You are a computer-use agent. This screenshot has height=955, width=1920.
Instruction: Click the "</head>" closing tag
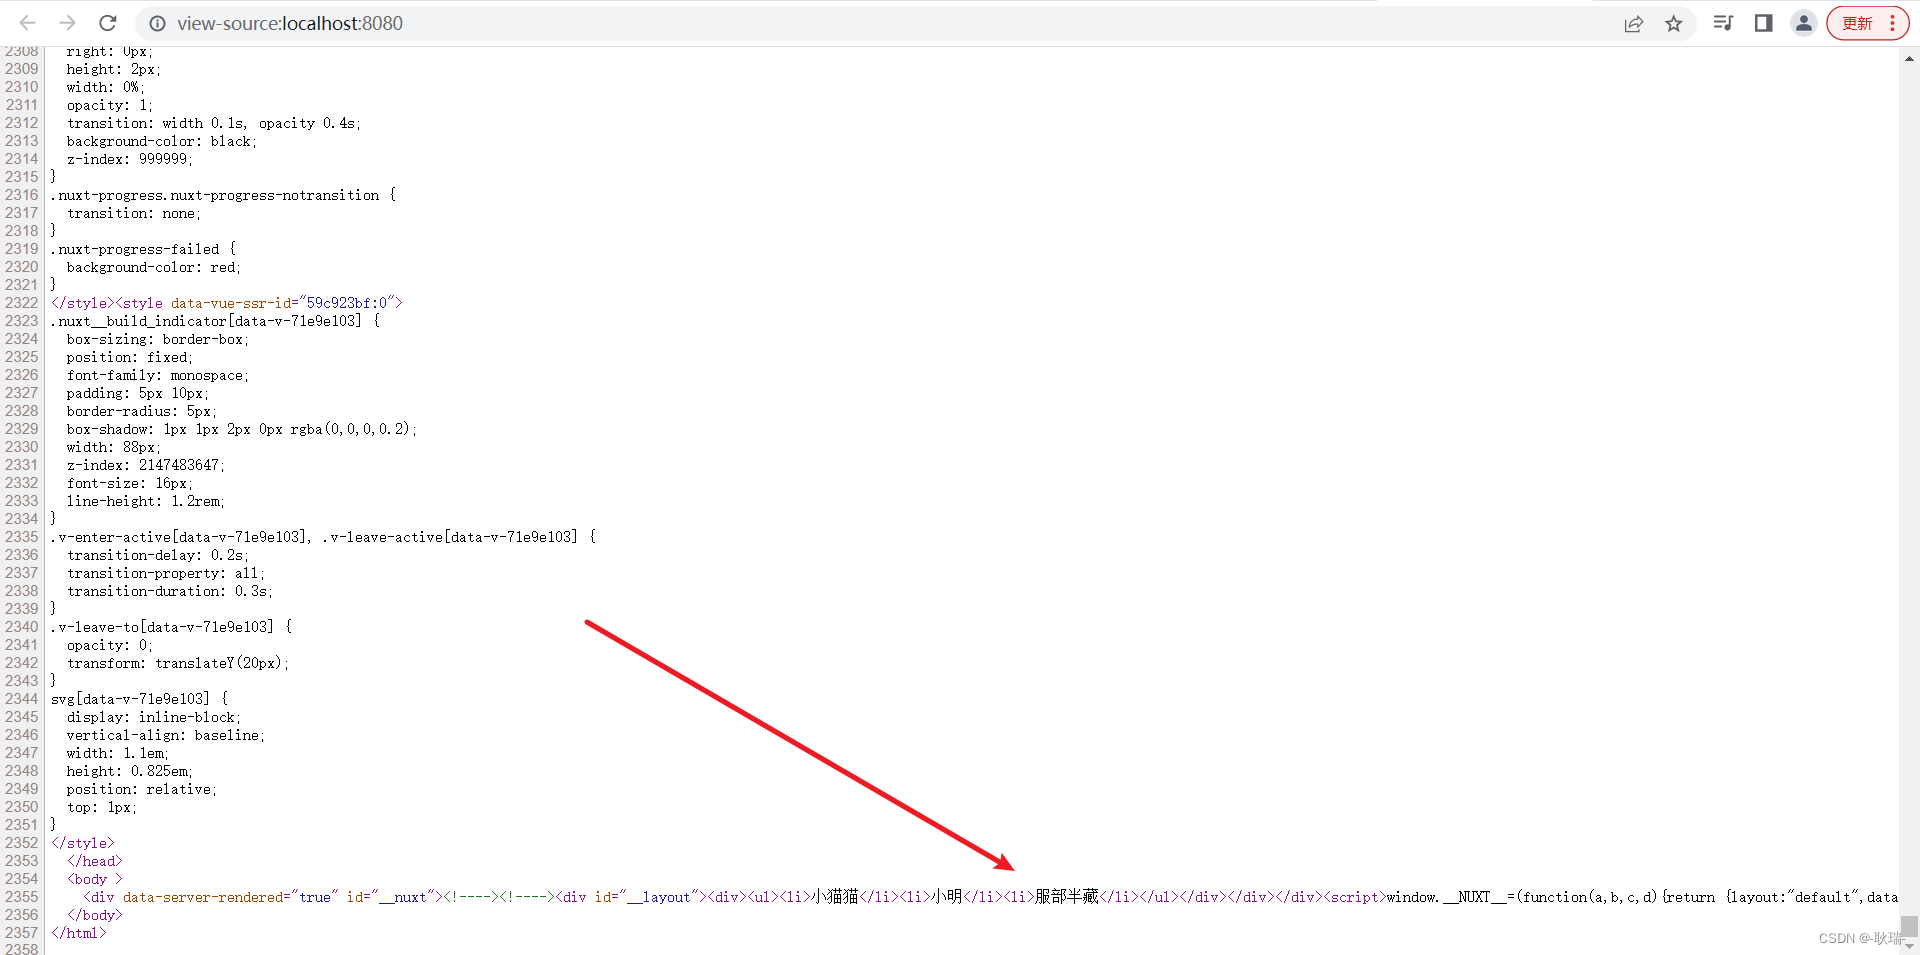(95, 861)
